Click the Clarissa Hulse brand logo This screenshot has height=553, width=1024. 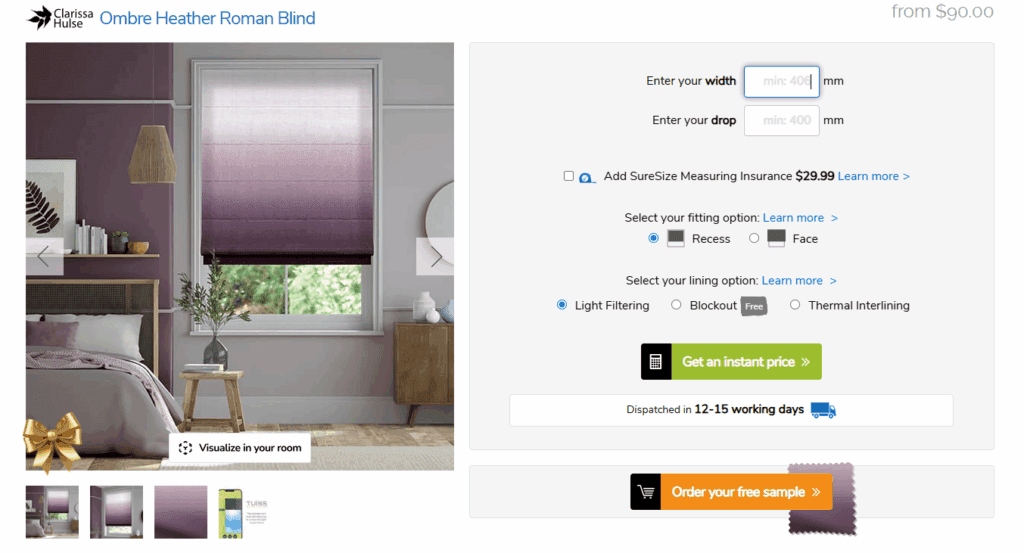(x=60, y=18)
